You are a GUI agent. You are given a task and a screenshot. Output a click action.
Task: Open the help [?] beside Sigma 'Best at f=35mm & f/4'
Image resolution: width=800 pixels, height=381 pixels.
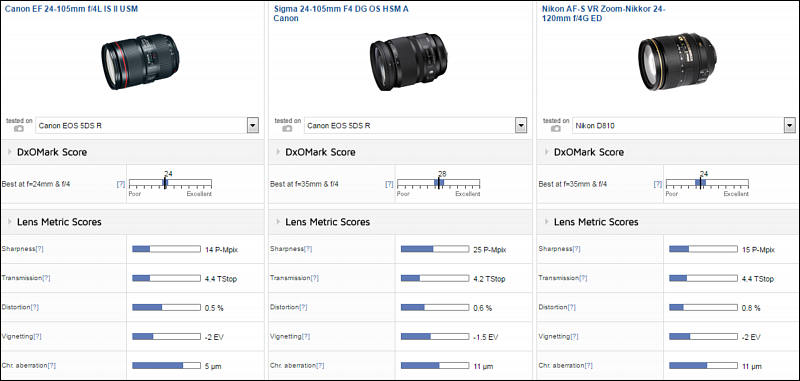(389, 184)
